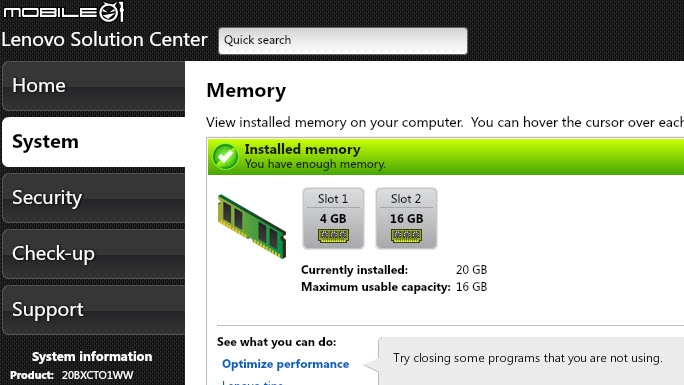Viewport: 684px width, 385px height.
Task: Open the Optimize performance link
Action: click(x=285, y=364)
